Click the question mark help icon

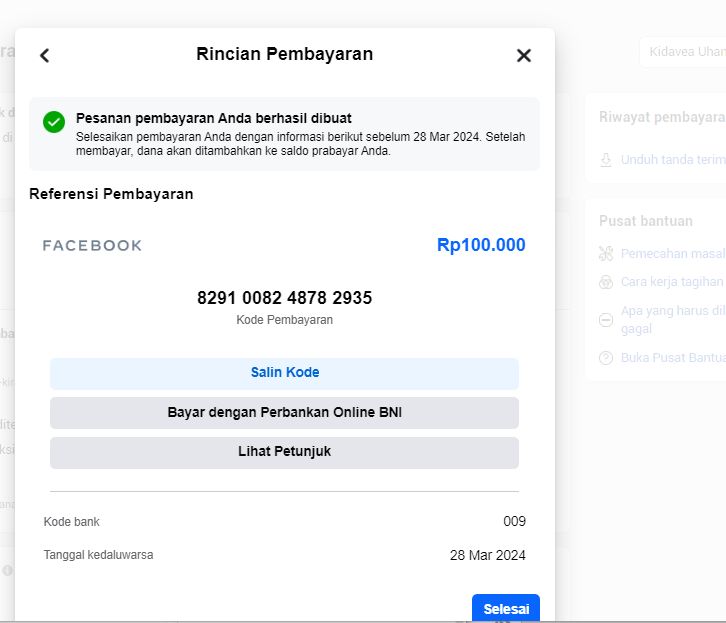coord(606,358)
